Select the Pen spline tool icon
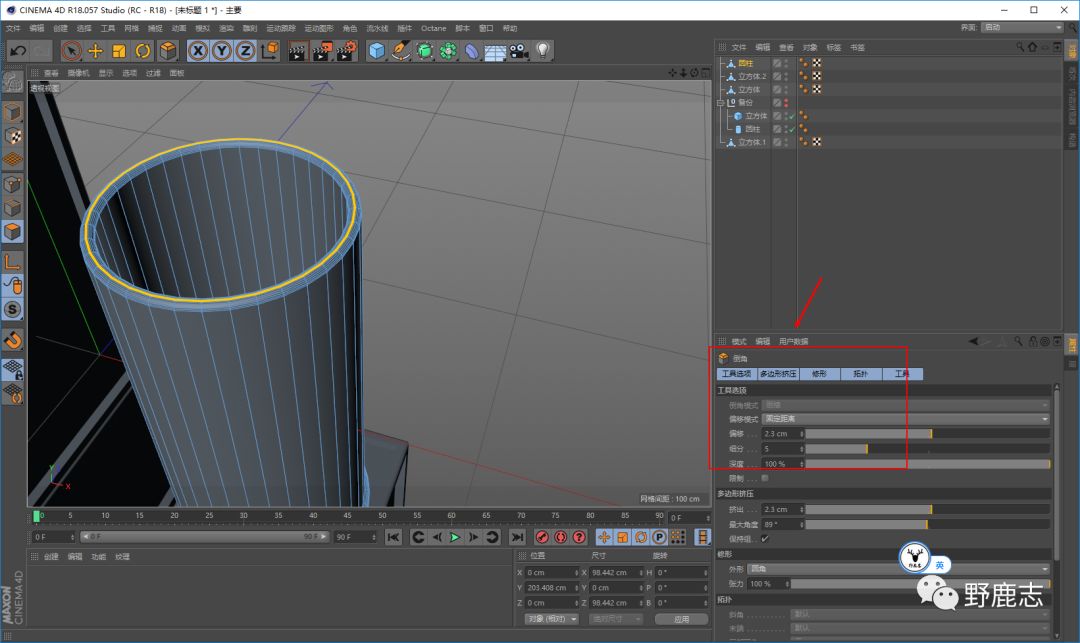1080x643 pixels. tap(401, 50)
